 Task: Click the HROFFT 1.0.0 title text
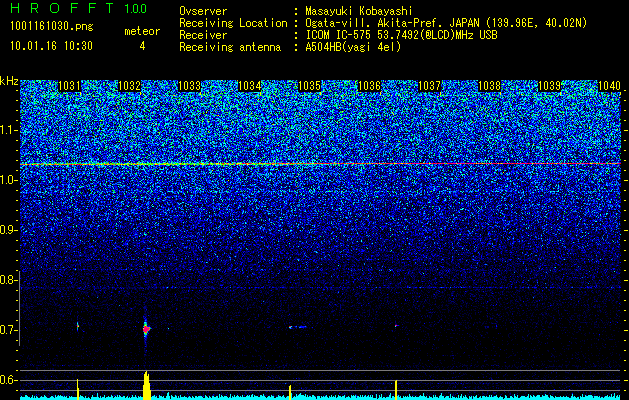coord(79,8)
